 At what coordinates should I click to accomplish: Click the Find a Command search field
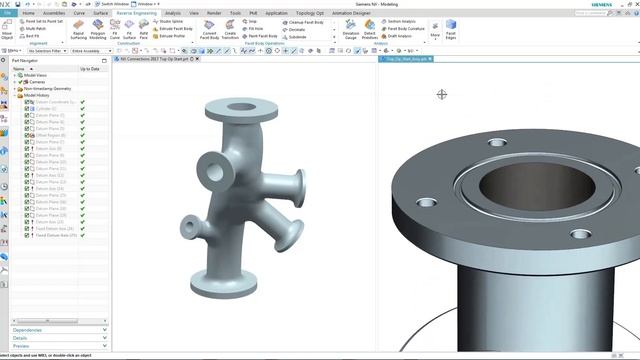click(591, 13)
